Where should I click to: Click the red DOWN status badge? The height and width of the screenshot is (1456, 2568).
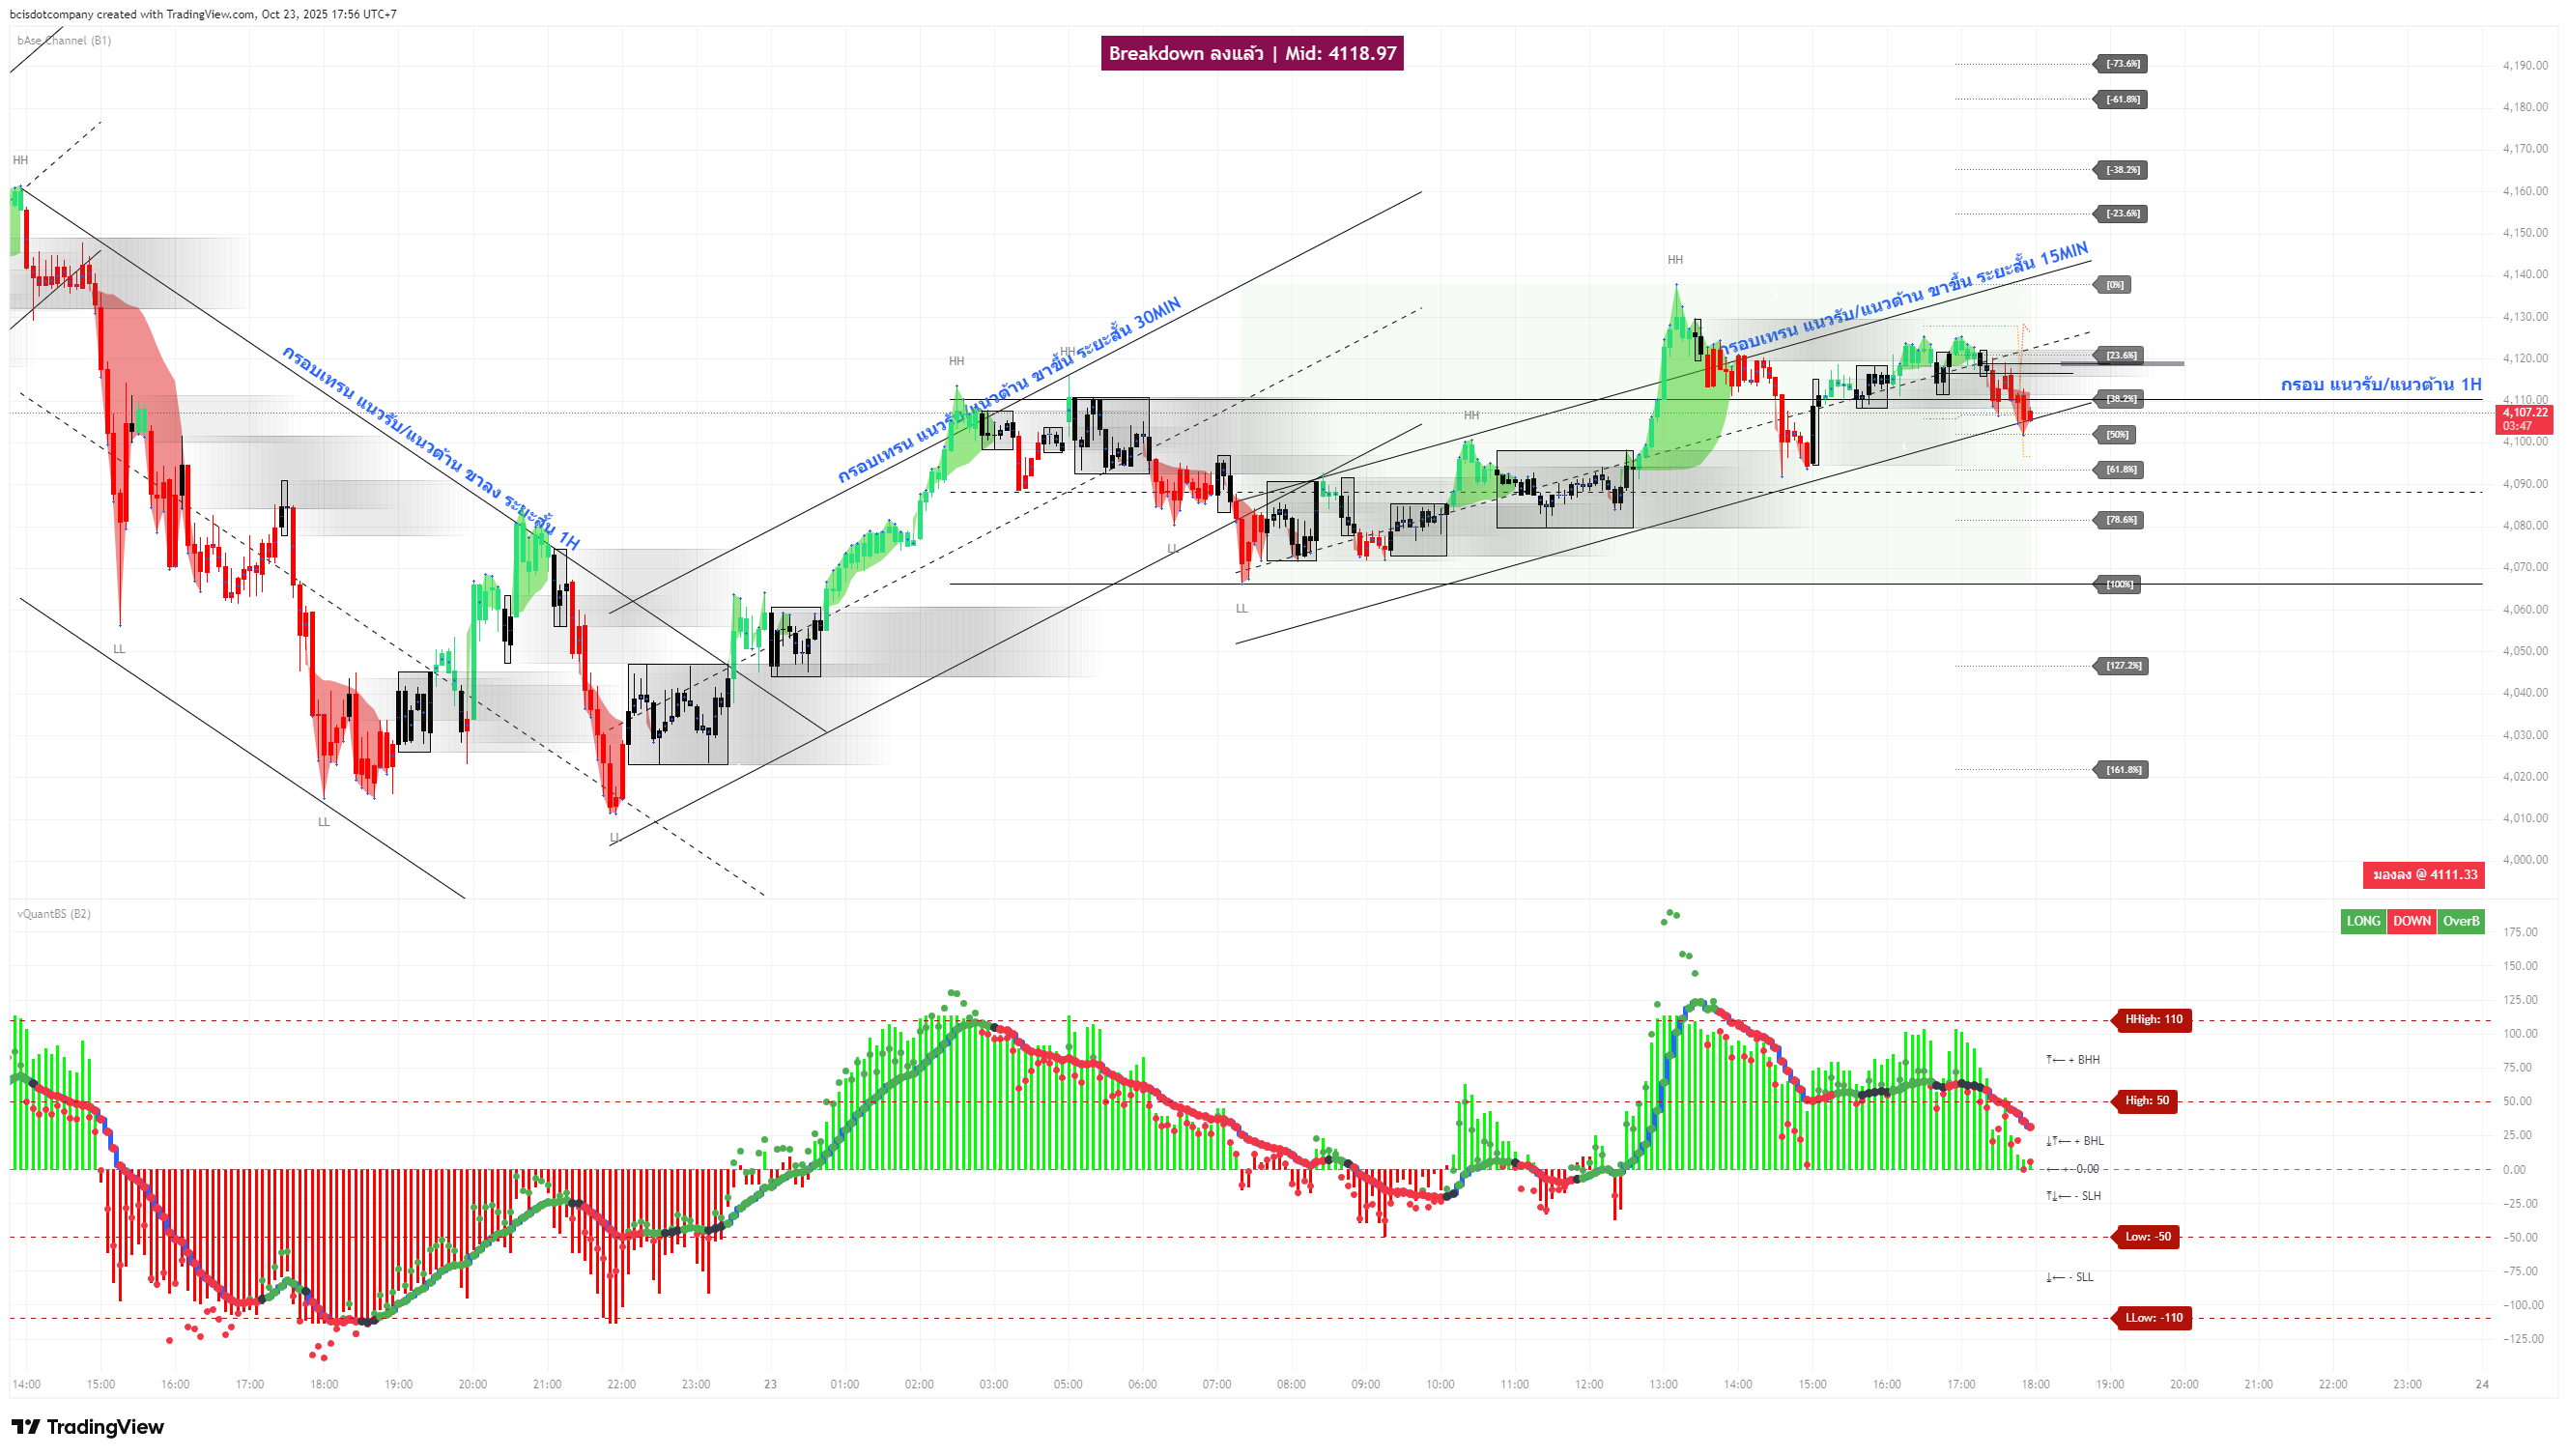[2411, 921]
